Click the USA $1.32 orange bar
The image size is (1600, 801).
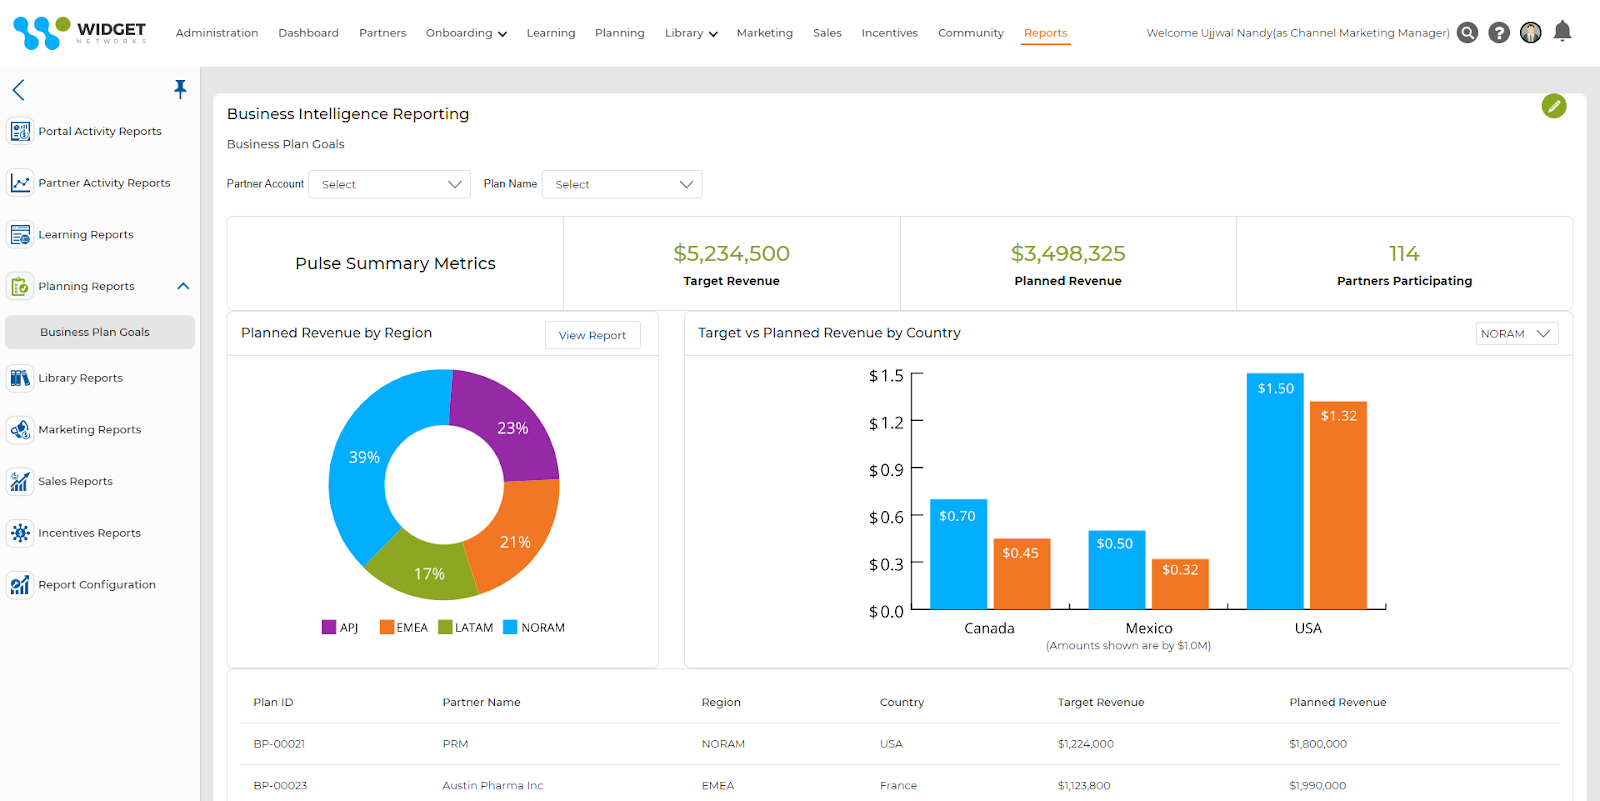tap(1338, 505)
